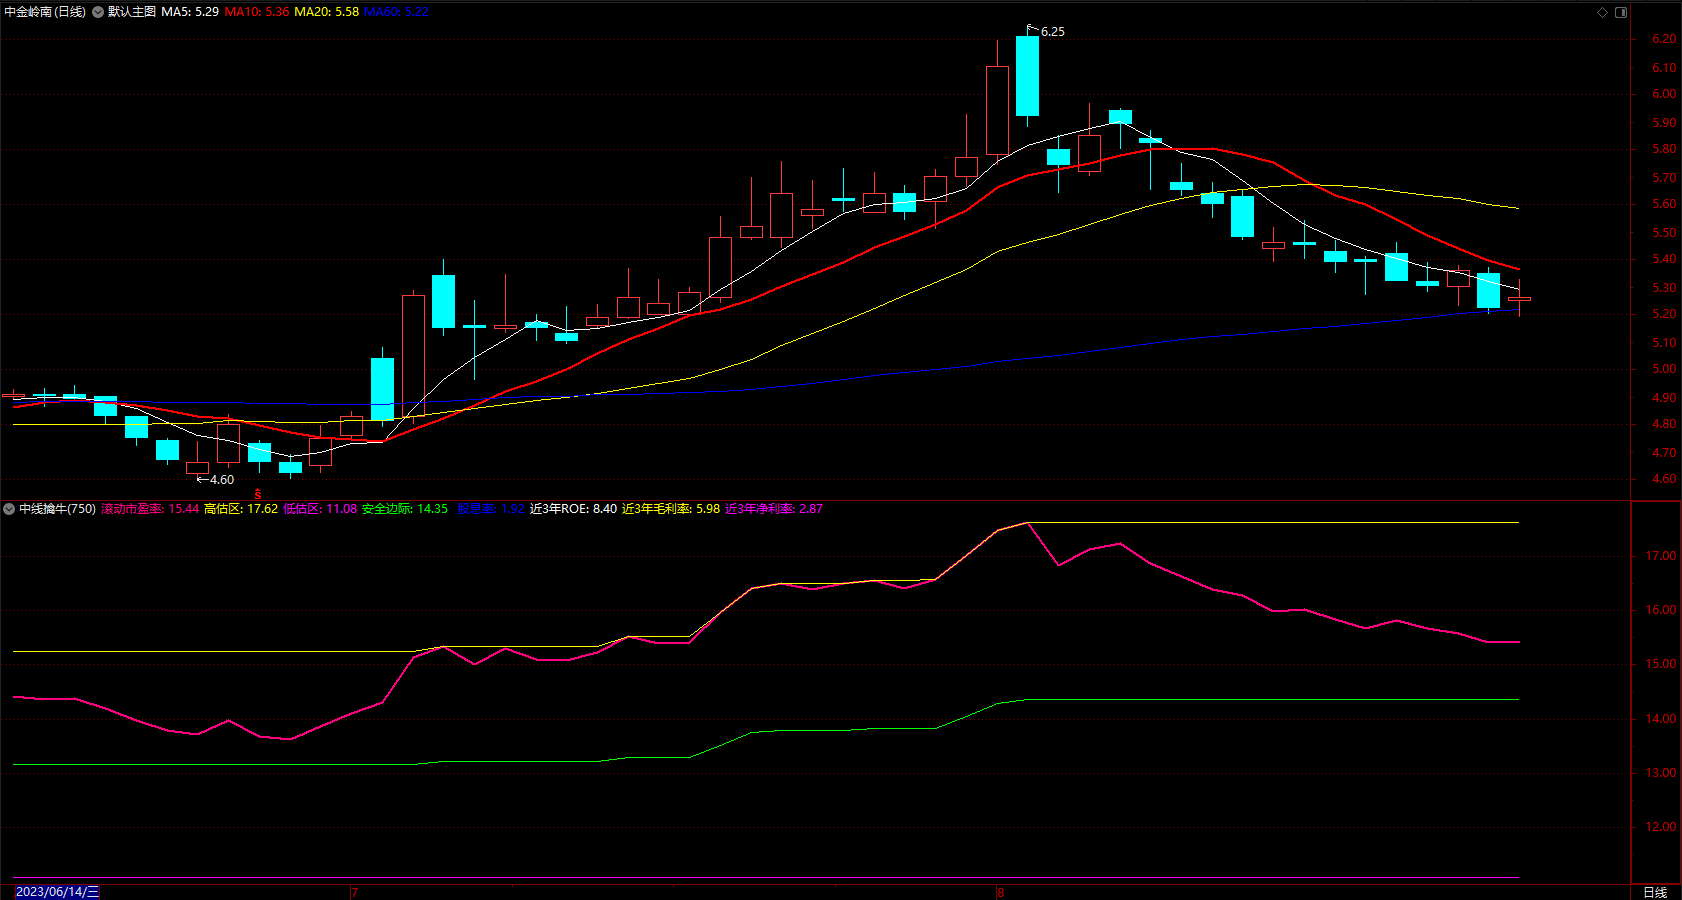1682x900 pixels.
Task: Click the month 8 marker on time axis
Action: point(1000,892)
